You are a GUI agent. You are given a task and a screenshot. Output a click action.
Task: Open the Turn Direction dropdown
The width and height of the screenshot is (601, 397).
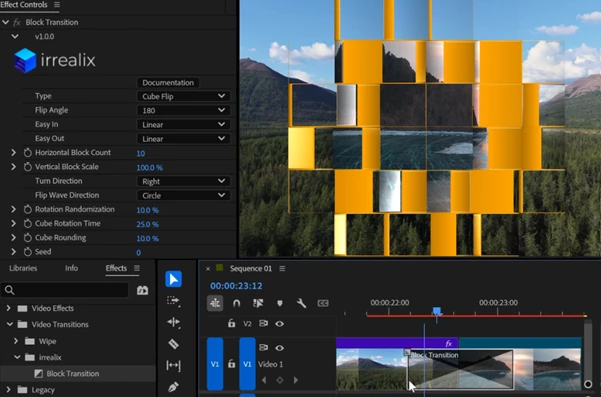(184, 181)
